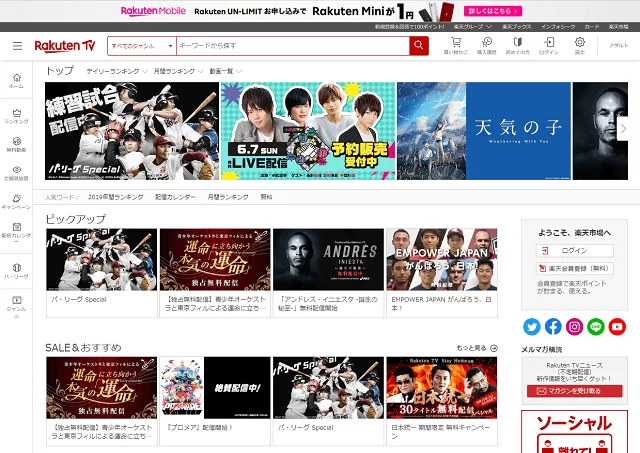
Task: Open the プロメア 絶賛配信中 card
Action: click(215, 401)
